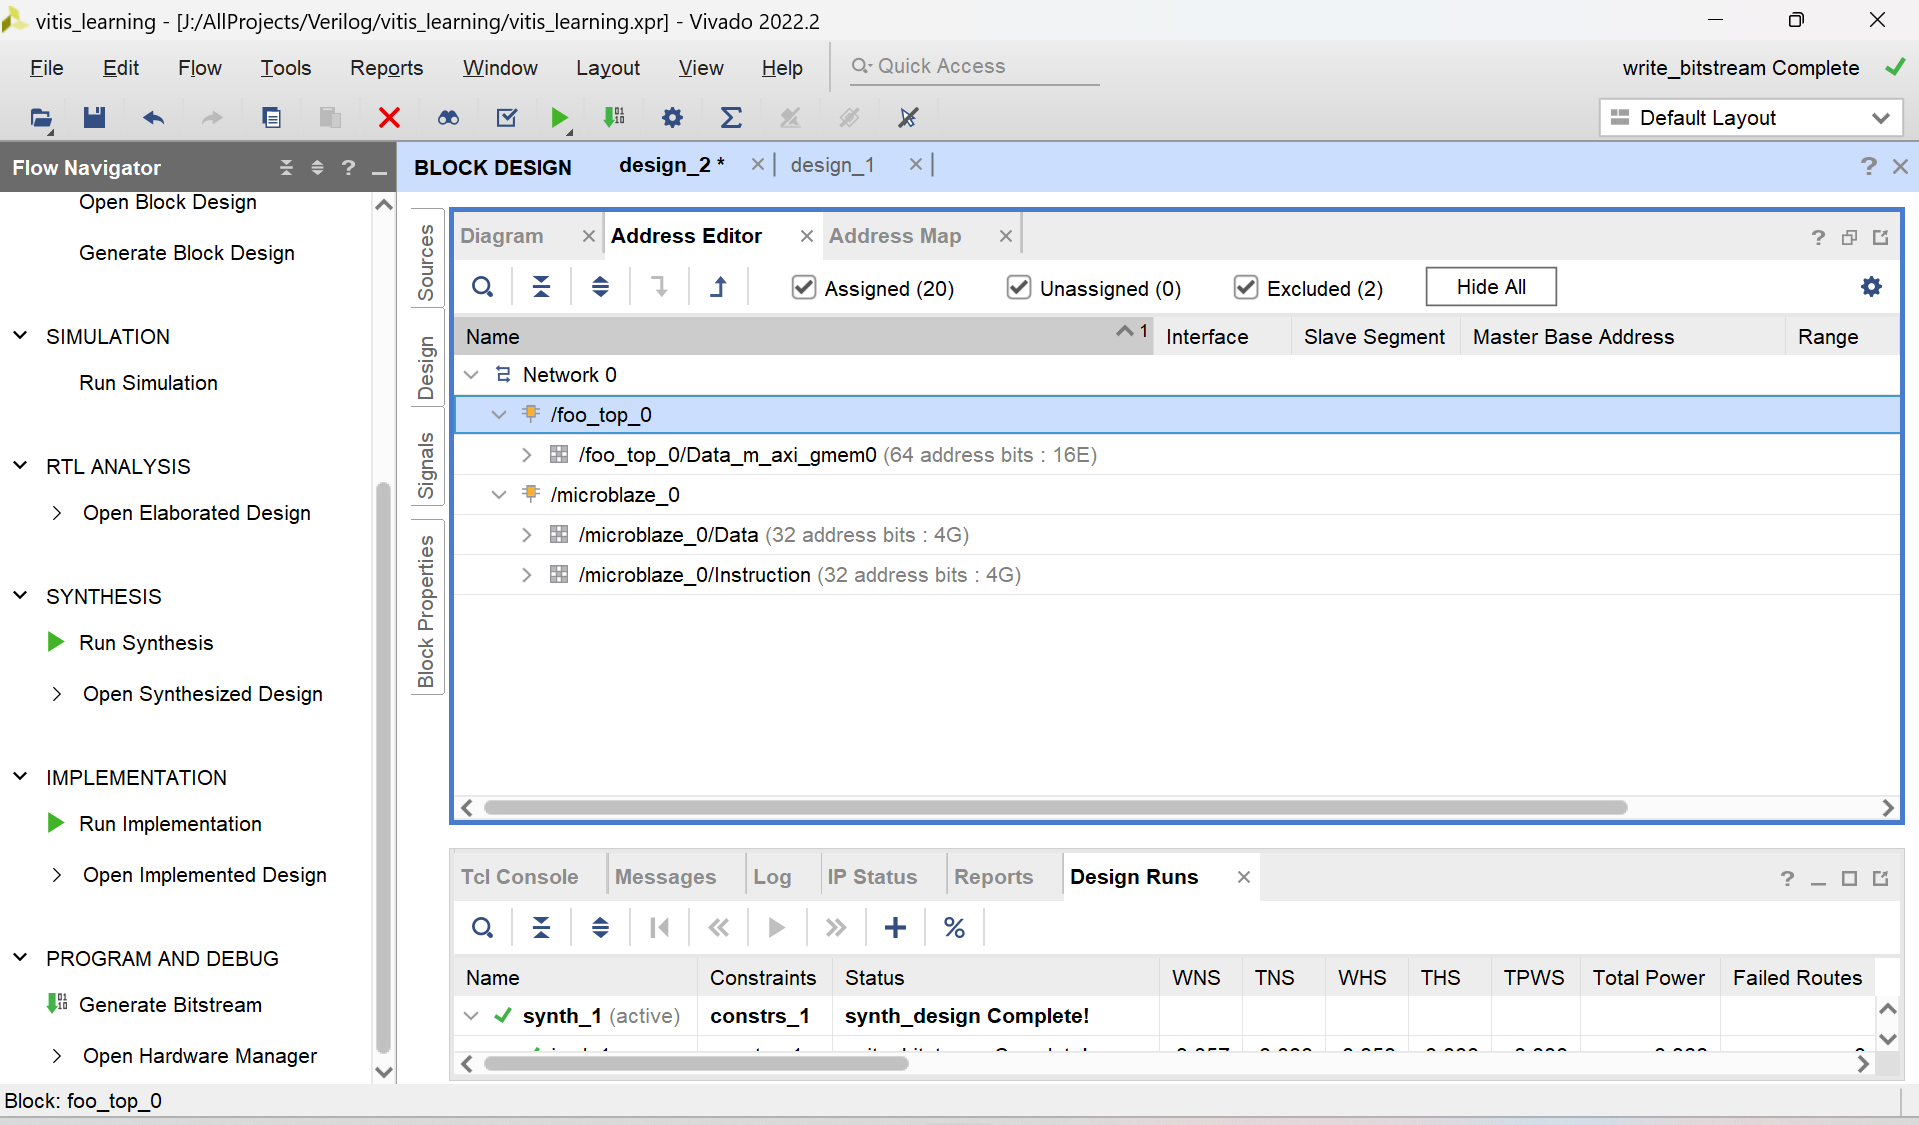Switch to the Diagram tab

502,236
